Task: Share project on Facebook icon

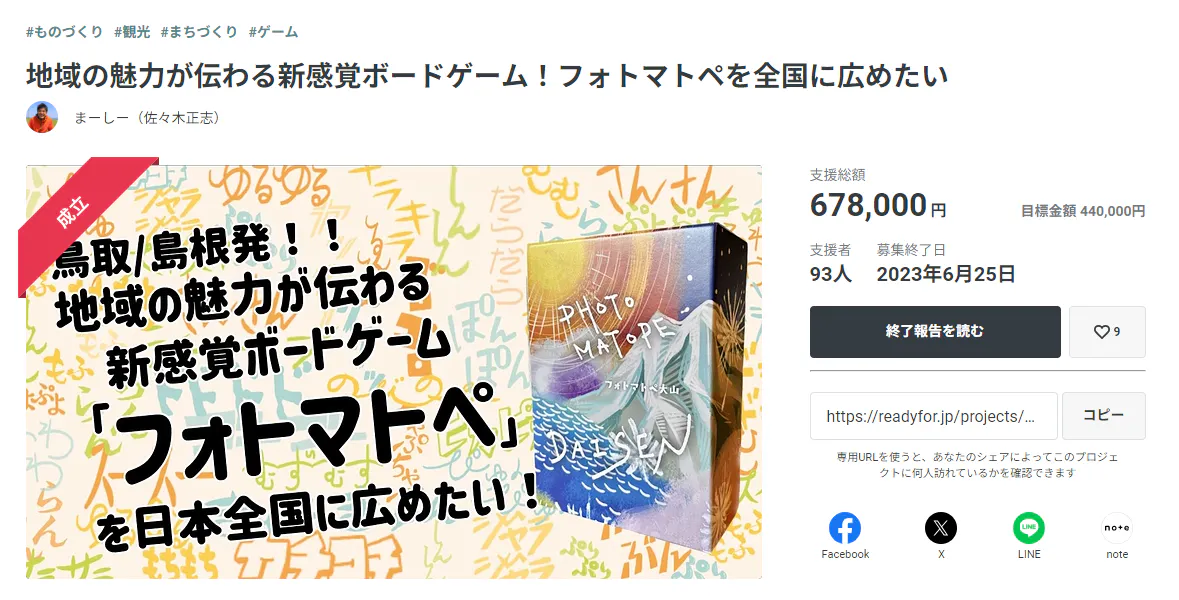Action: (x=844, y=528)
